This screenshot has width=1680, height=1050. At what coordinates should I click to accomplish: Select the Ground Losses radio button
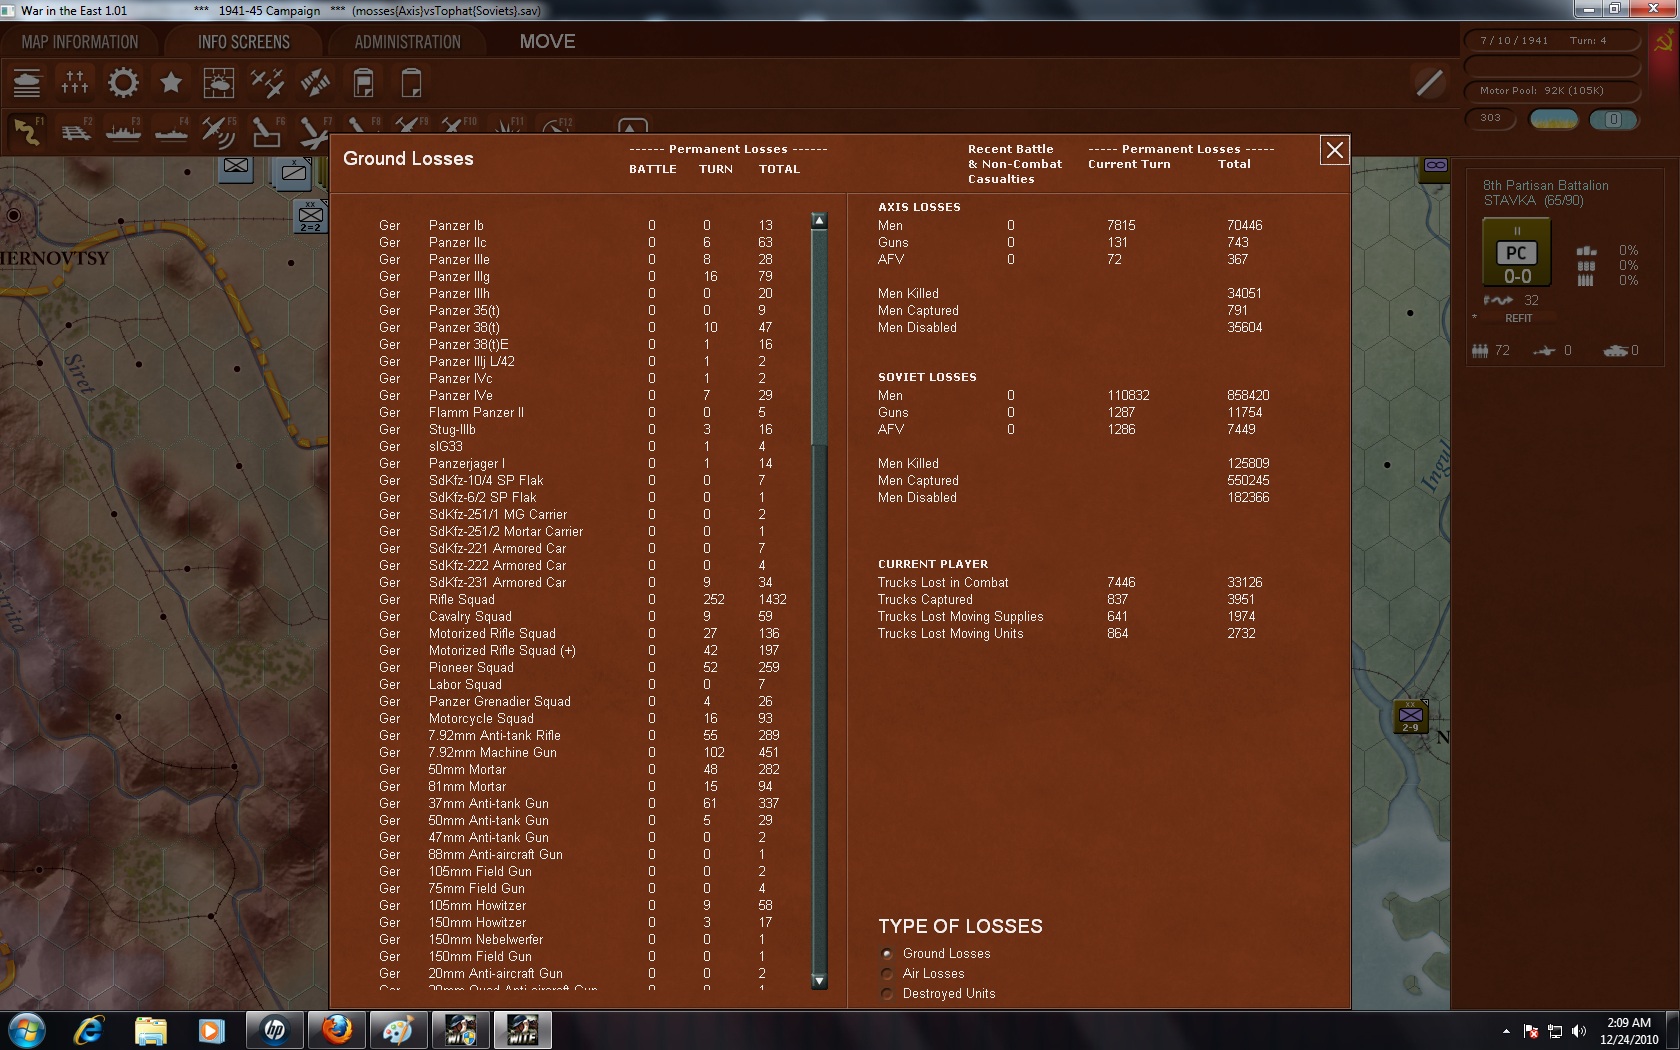[x=886, y=954]
